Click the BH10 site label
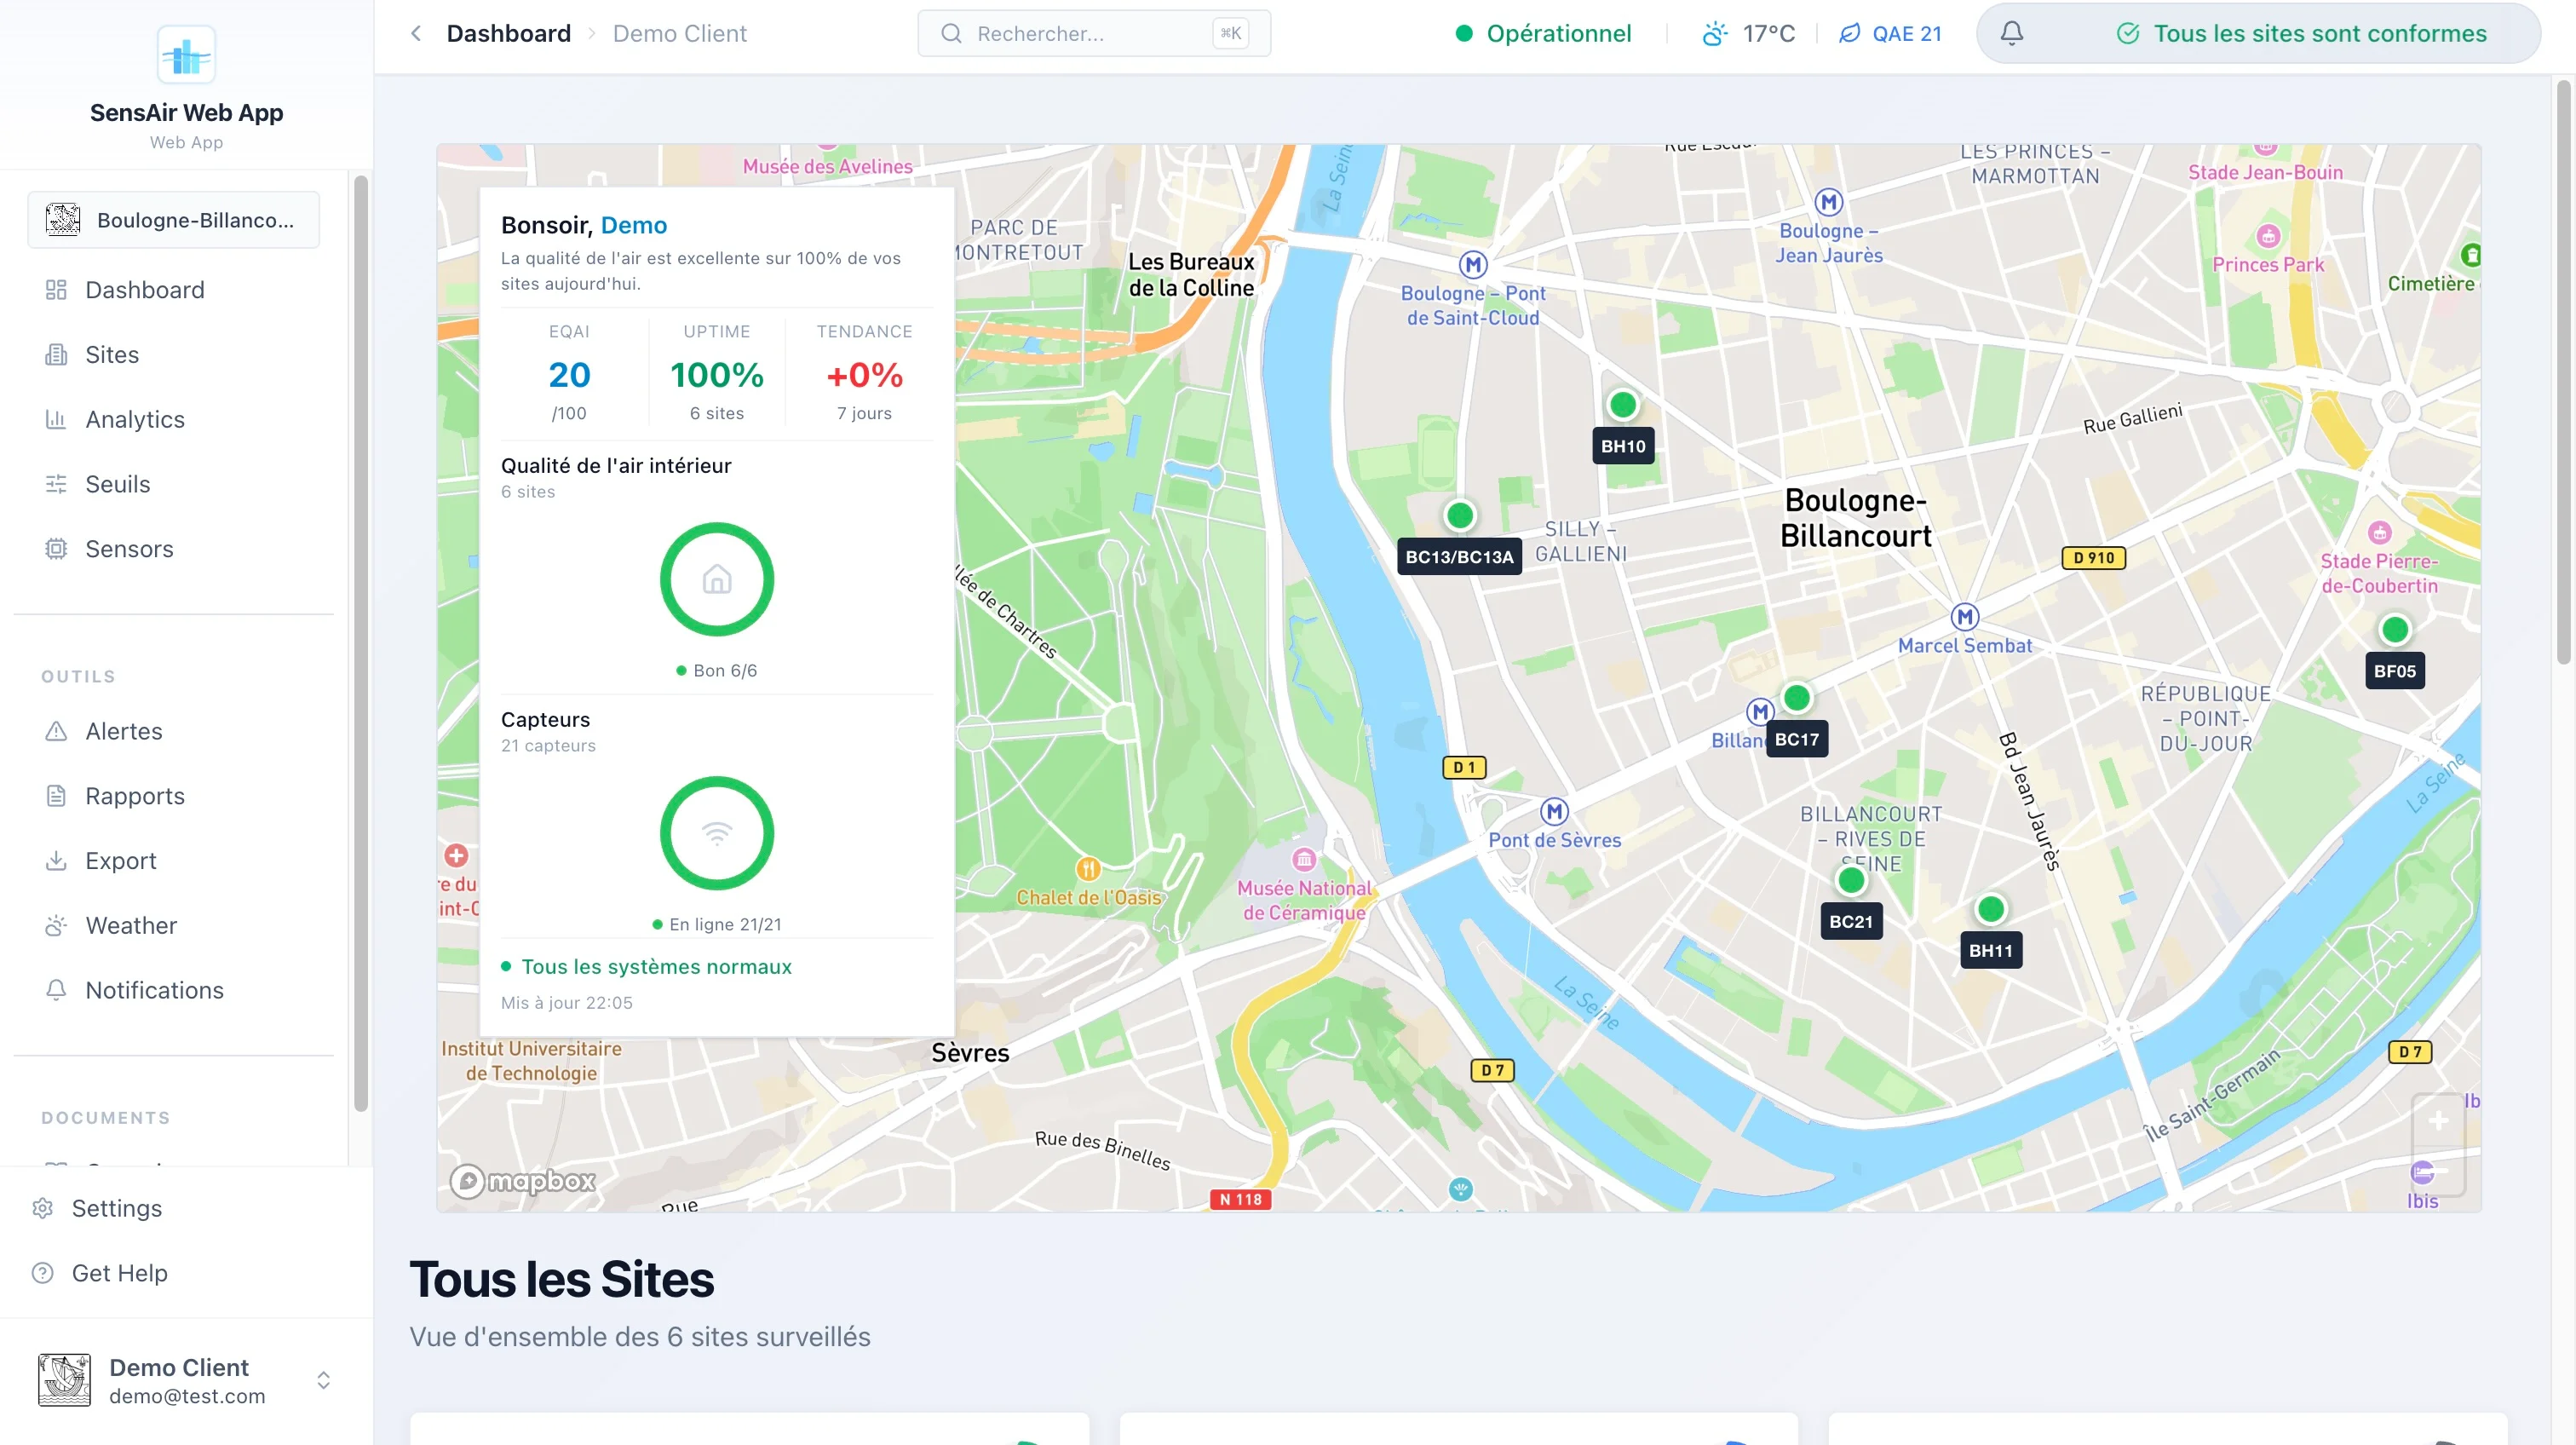Screen dimensions: 2576x1445 coord(1623,446)
